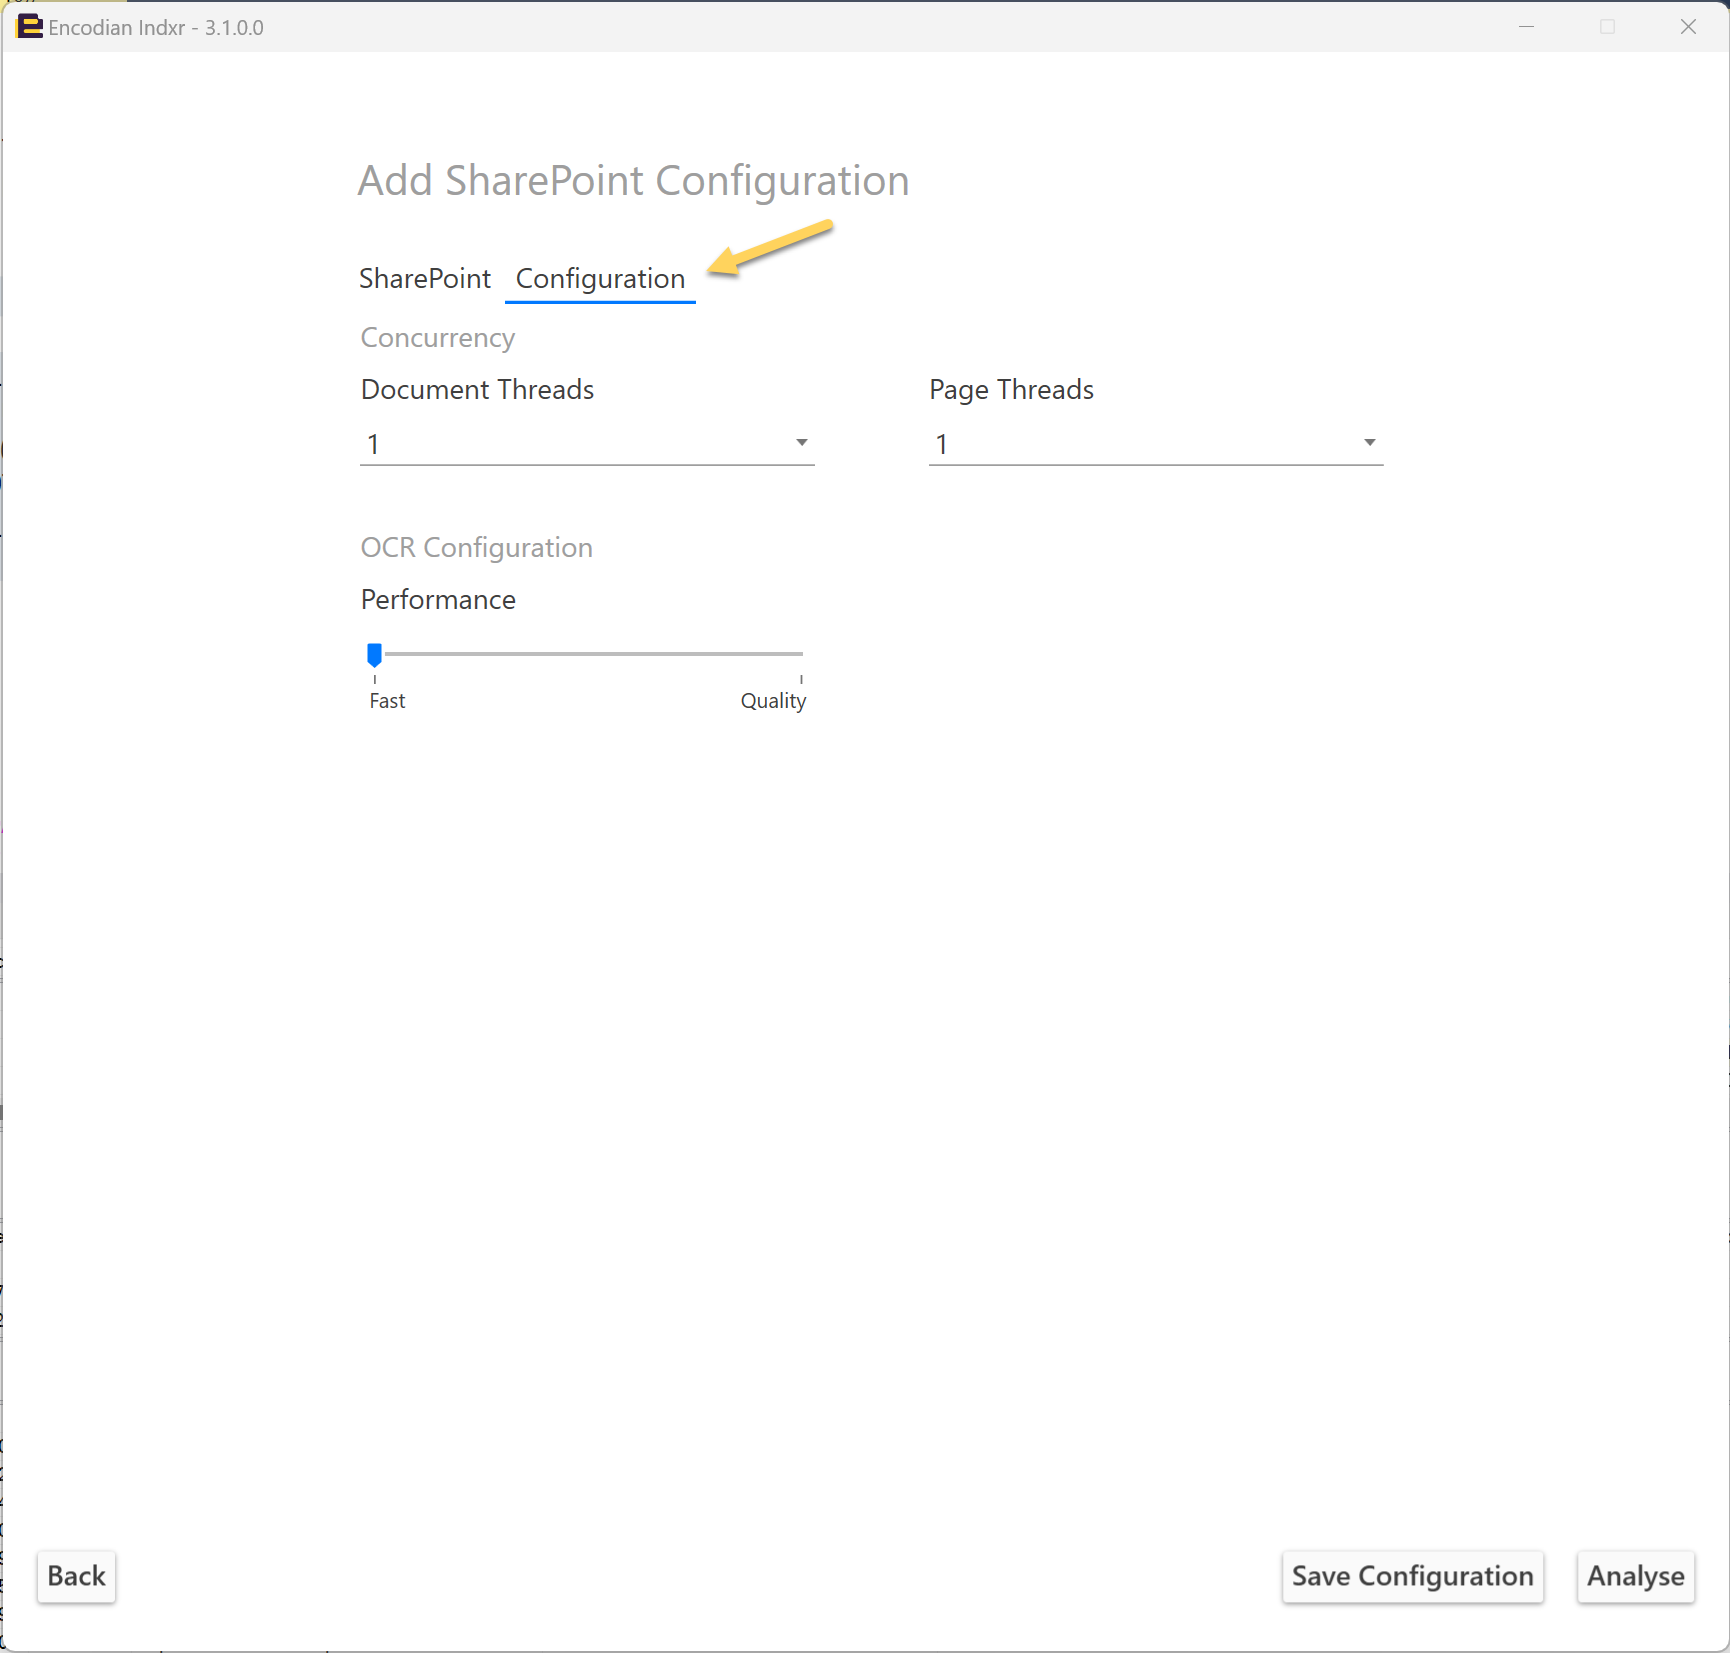Click the Quality end of the Performance slider
This screenshot has width=1730, height=1653.
click(x=801, y=654)
